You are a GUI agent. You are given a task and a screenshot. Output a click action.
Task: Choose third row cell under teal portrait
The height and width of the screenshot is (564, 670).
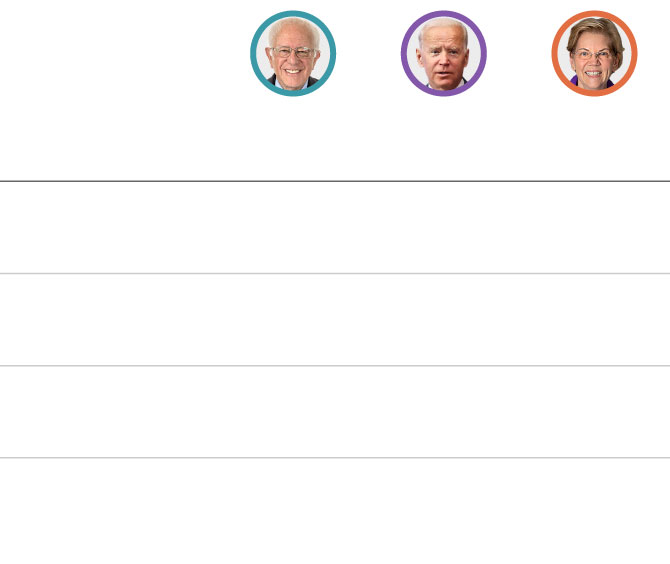coord(293,412)
